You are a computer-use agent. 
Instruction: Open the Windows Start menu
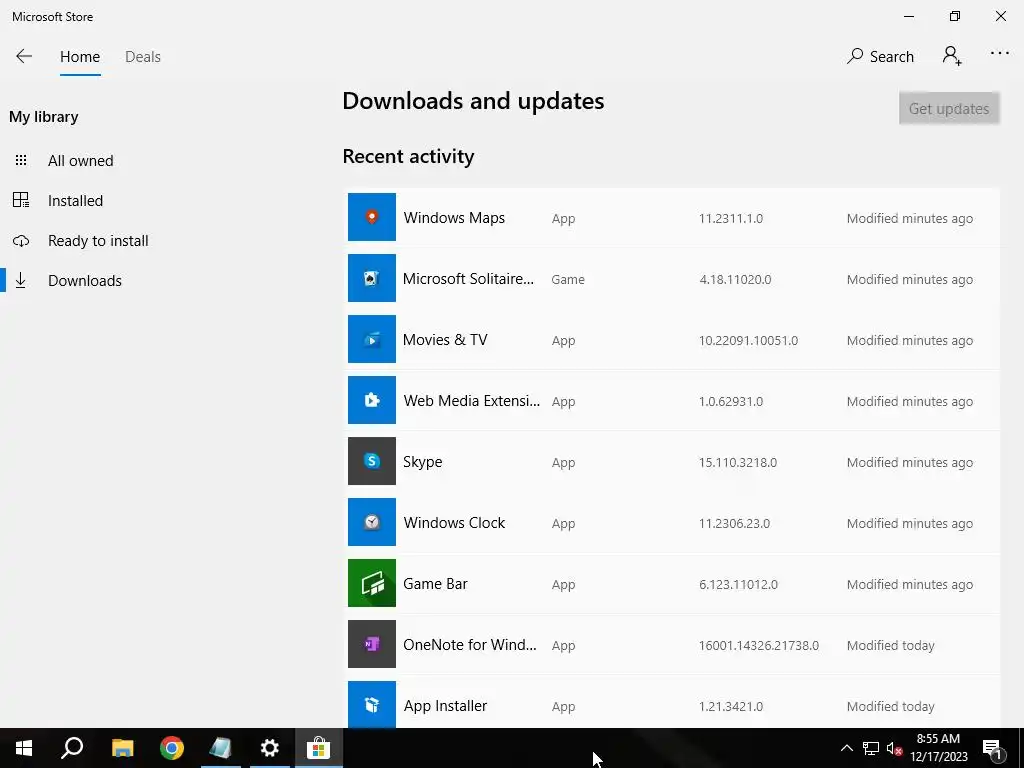24,748
